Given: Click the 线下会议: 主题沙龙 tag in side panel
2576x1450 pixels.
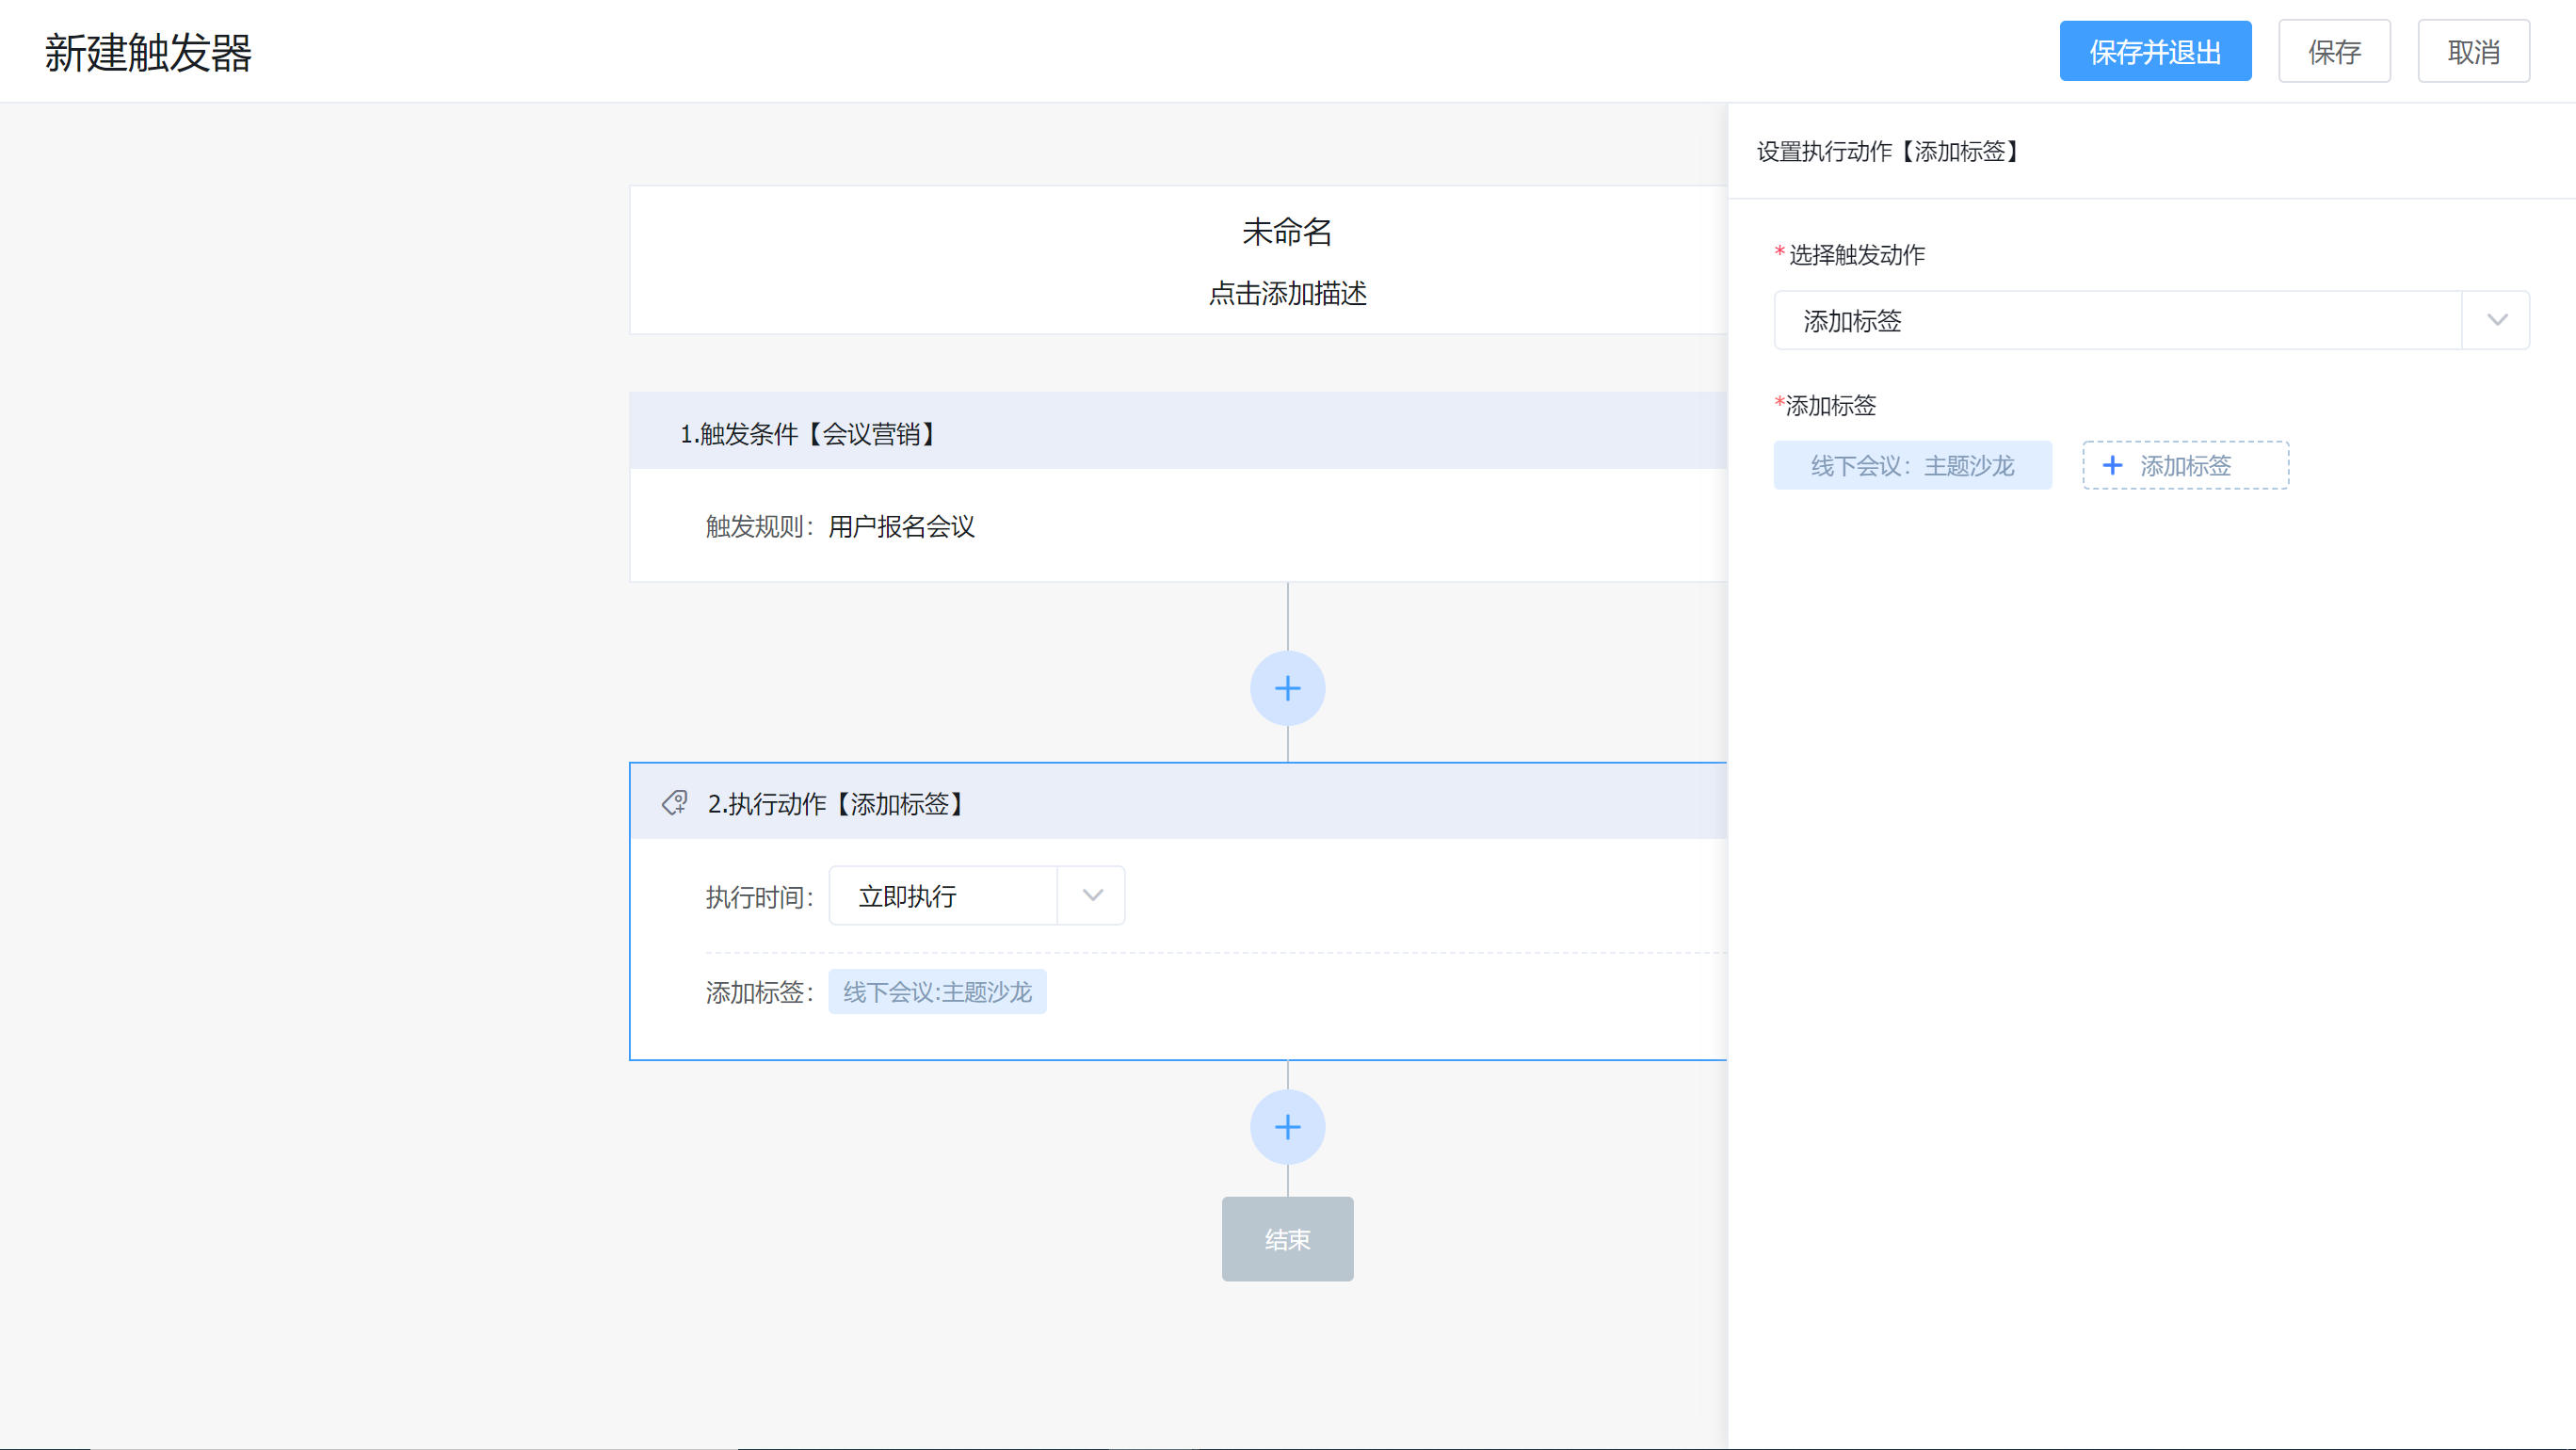Looking at the screenshot, I should 1912,465.
